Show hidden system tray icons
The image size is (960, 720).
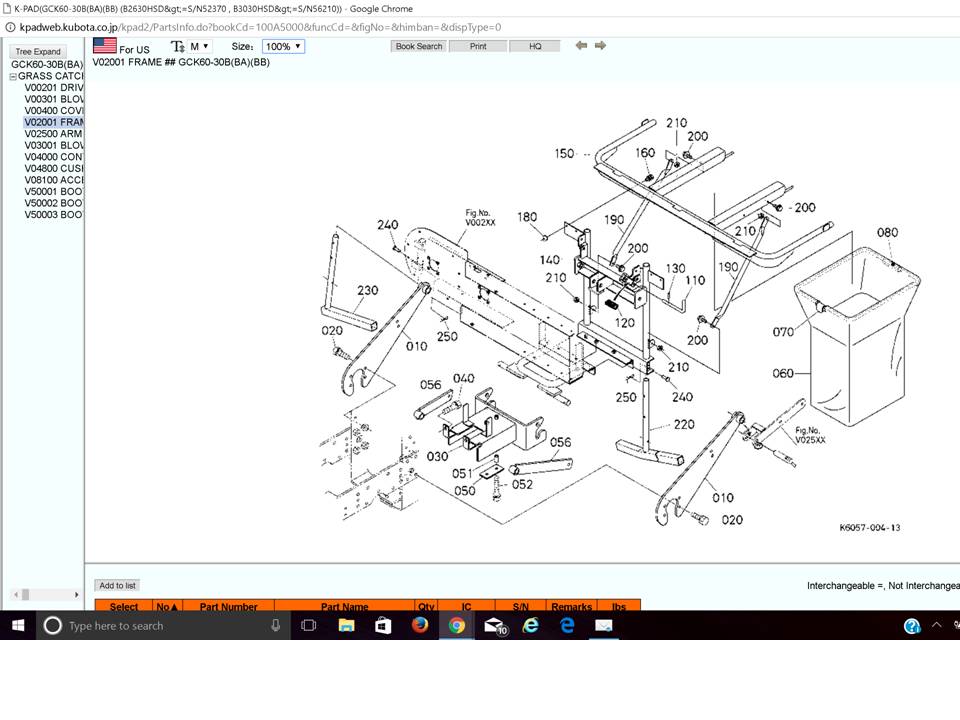pos(936,625)
